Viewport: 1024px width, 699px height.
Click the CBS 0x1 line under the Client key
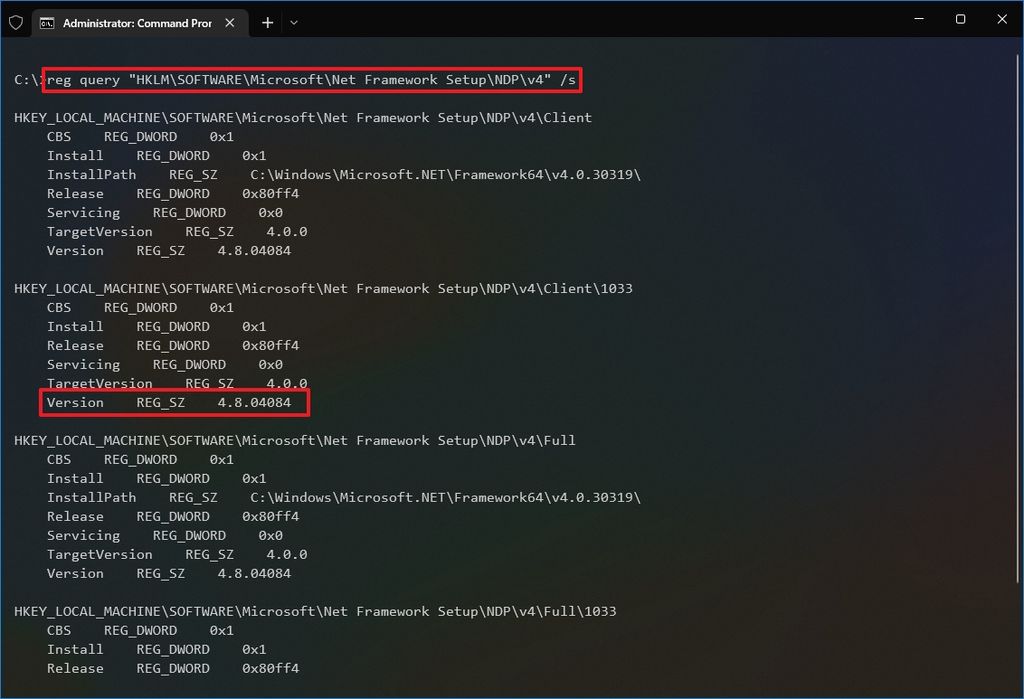[x=140, y=137]
